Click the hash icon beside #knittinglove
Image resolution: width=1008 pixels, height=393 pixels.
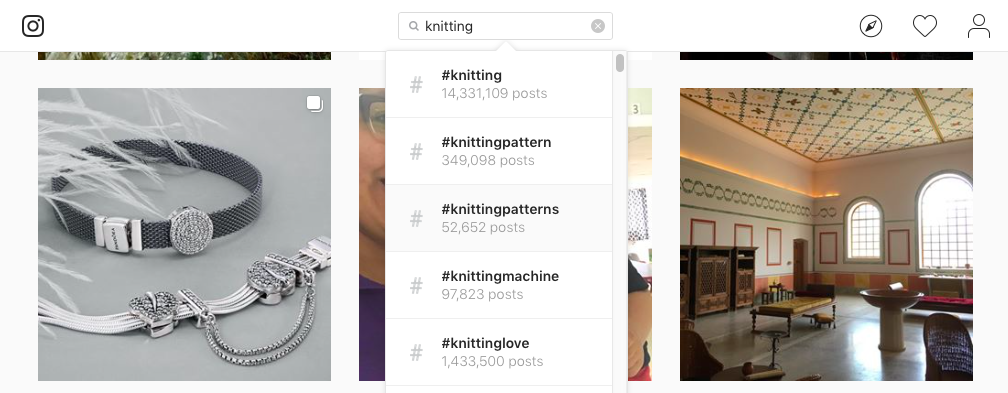[416, 352]
